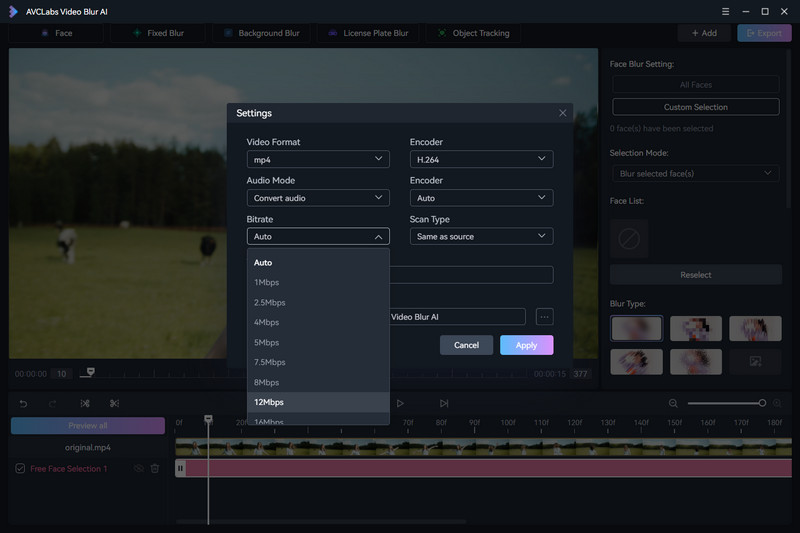Click the All Faces button
This screenshot has height=533, width=800.
coord(695,84)
